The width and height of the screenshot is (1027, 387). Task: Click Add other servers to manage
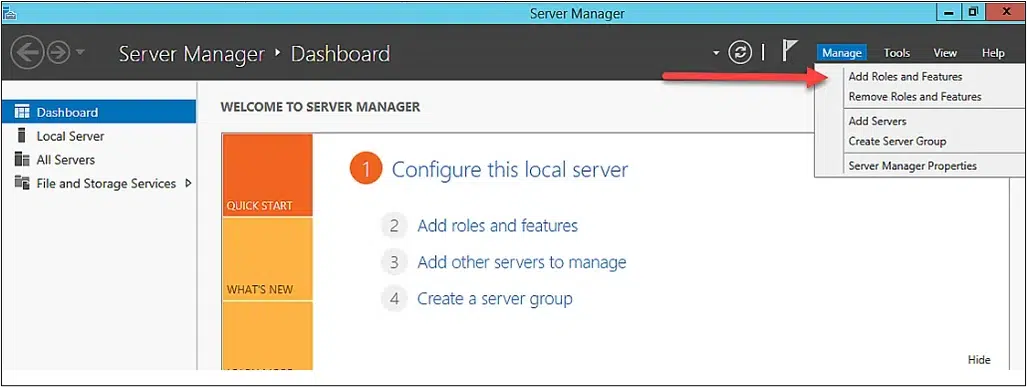pos(522,263)
